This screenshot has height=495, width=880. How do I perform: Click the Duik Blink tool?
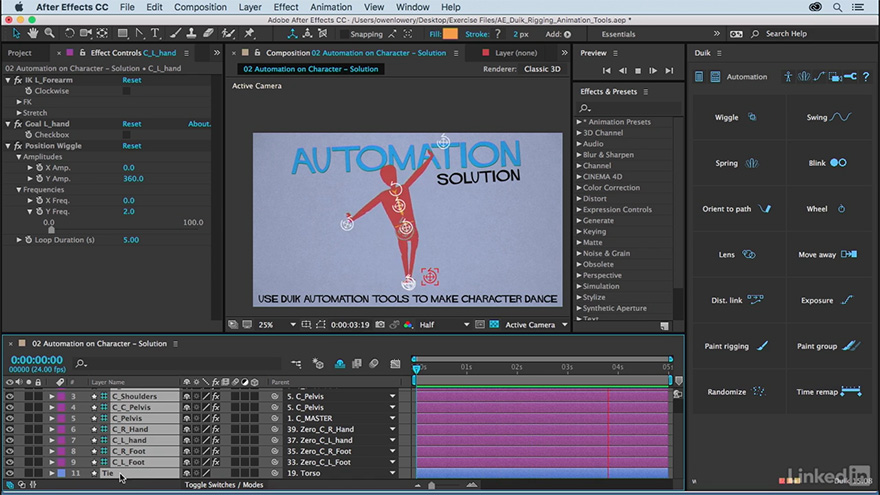(827, 163)
